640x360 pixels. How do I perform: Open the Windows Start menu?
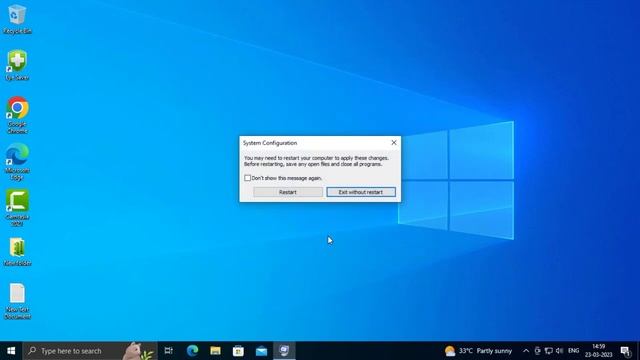click(11, 351)
